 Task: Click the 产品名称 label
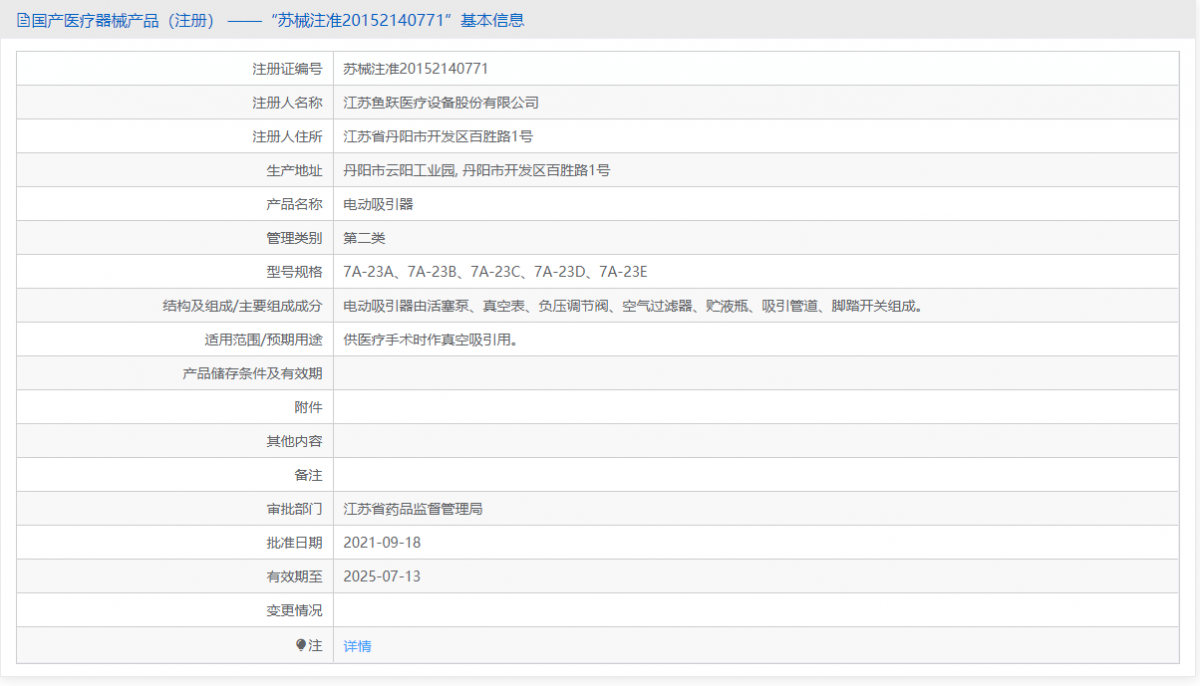point(294,205)
